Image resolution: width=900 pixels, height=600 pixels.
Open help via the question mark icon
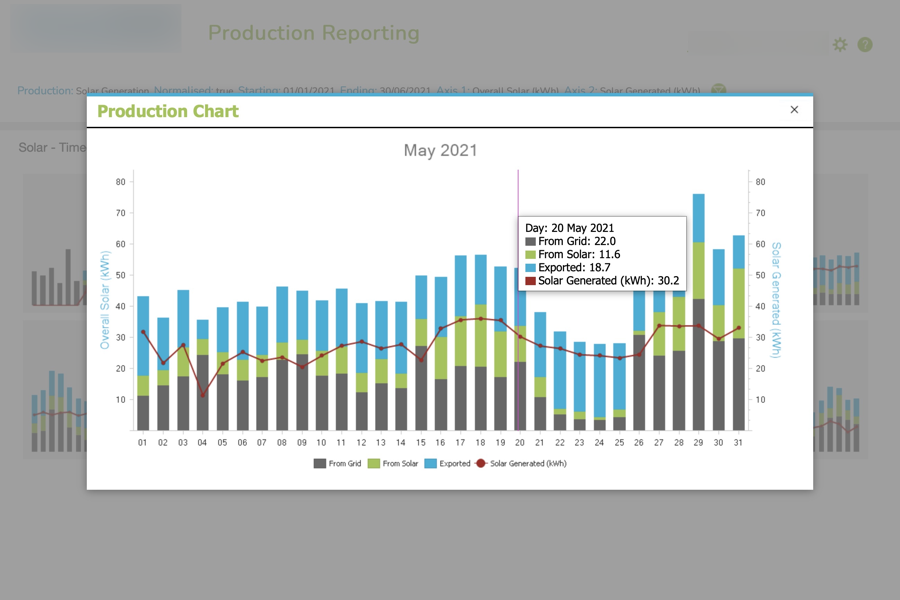click(865, 45)
